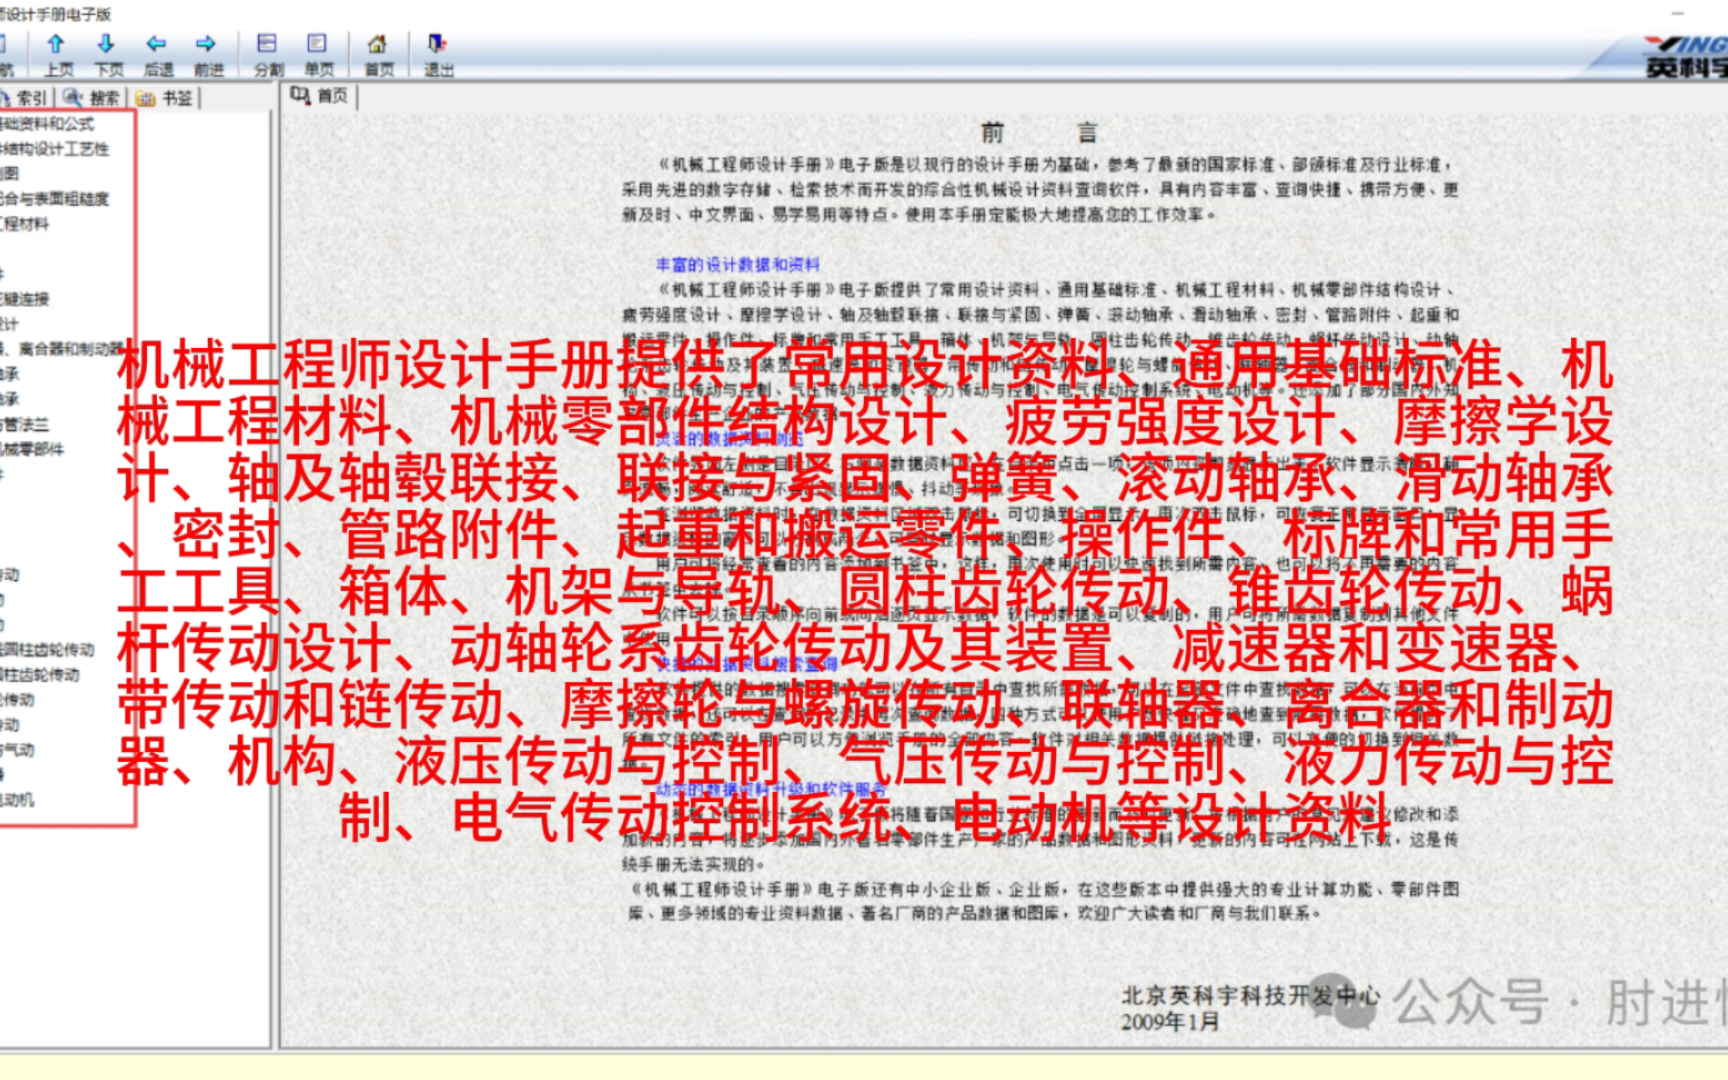
Task: Select tree item ending in 合与表面粗糙度
Action: pos(54,199)
